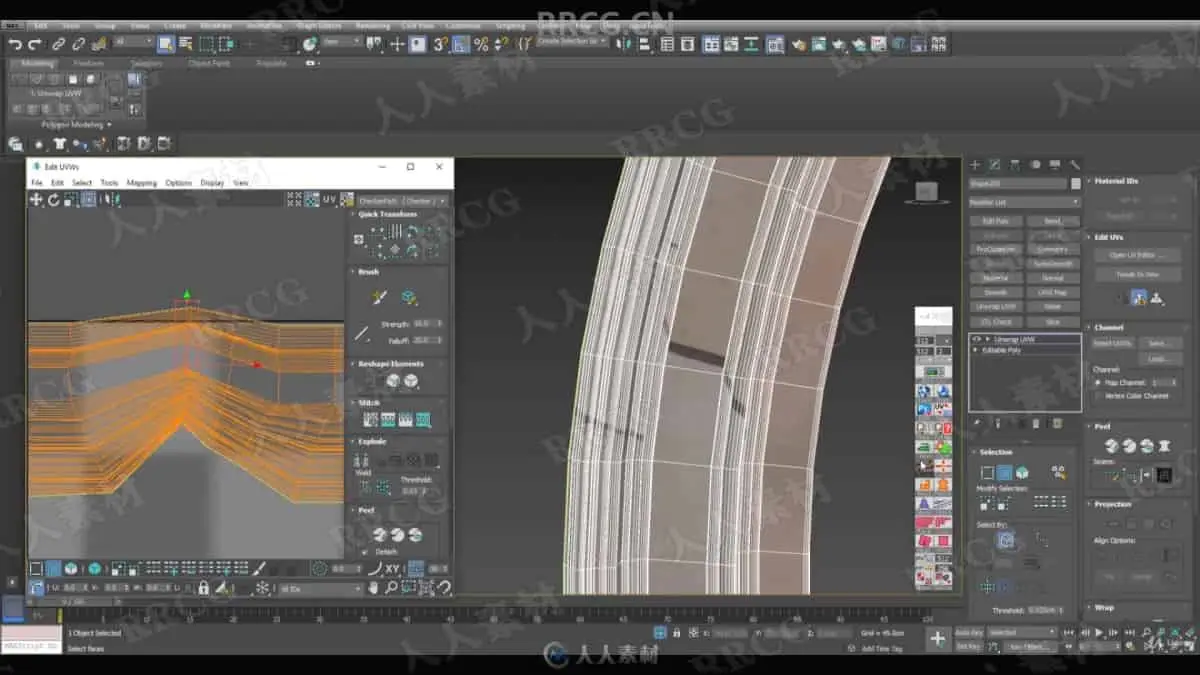
Task: Select Rotate tool in Edit UVWs toolbar
Action: [53, 199]
